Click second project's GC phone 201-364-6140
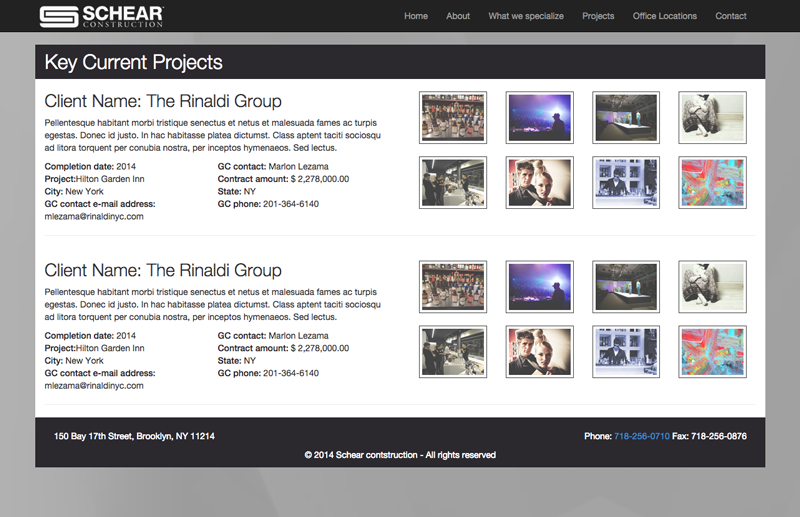800x517 pixels. [268, 373]
